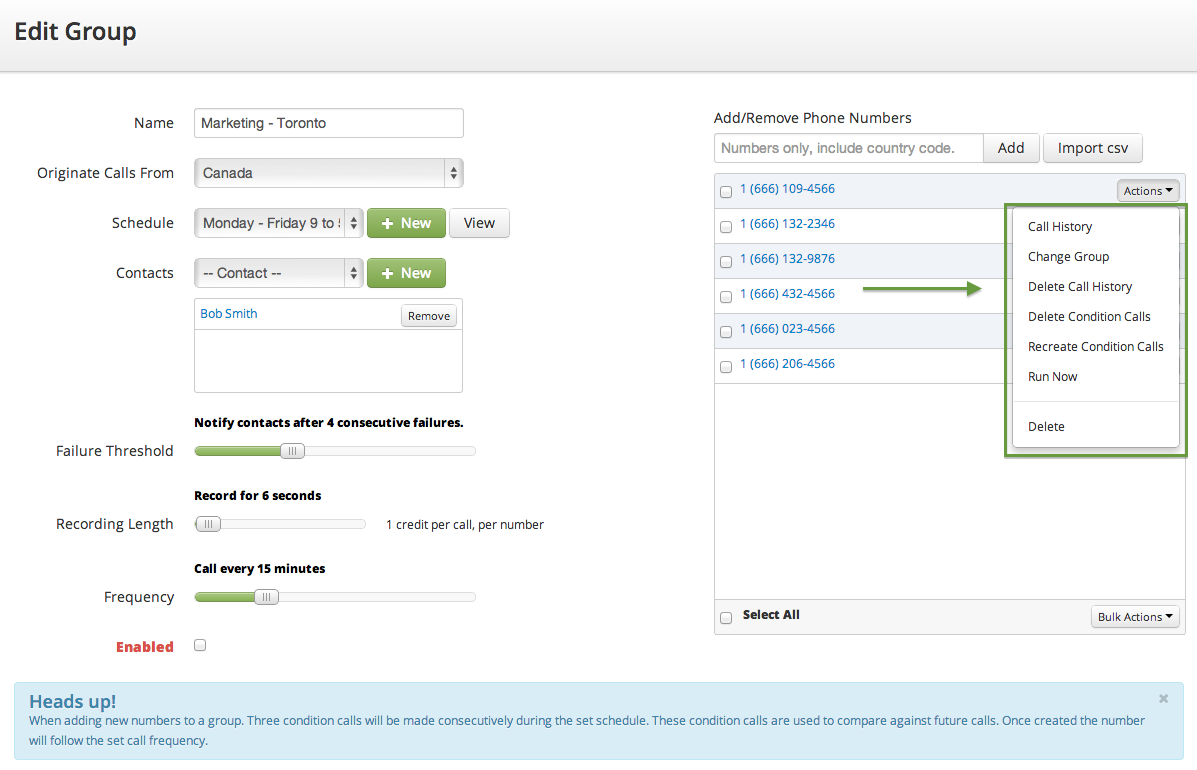Click the Import csv button

1092,148
